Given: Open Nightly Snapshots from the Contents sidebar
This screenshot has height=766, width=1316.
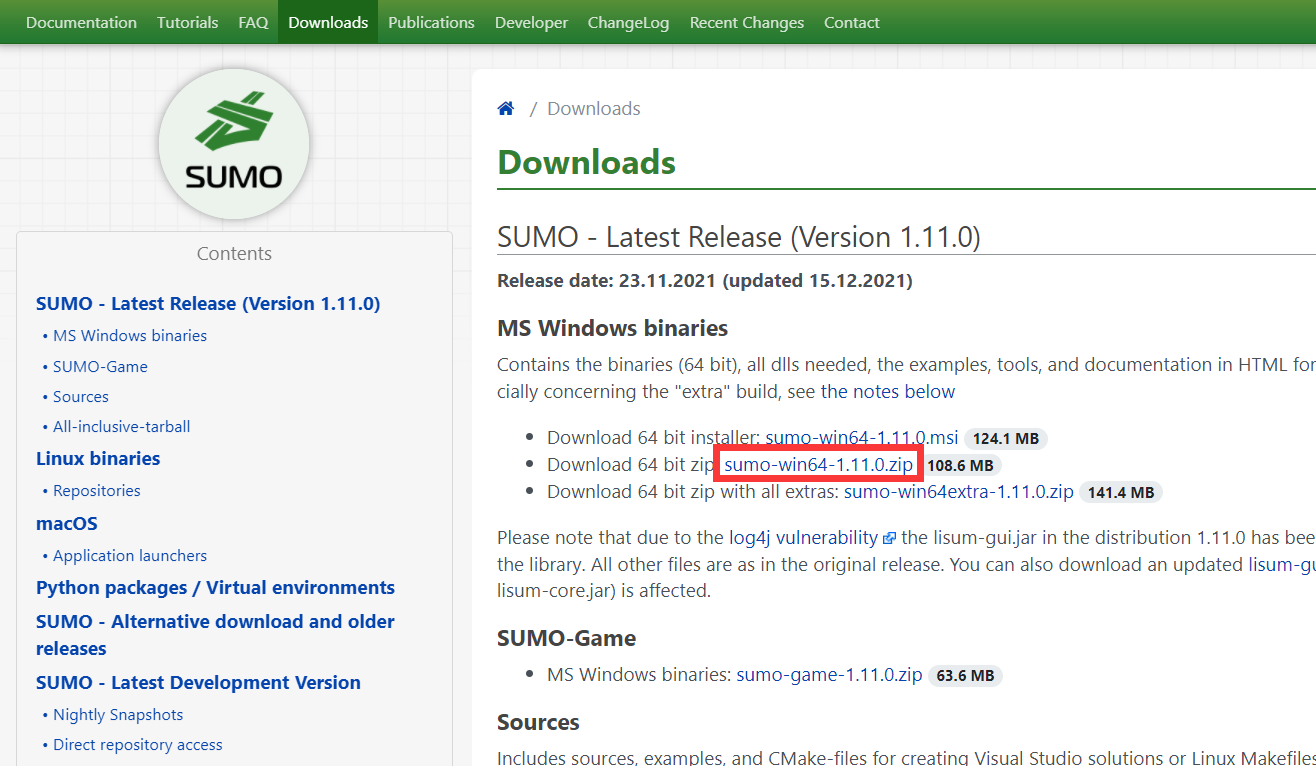Looking at the screenshot, I should [x=117, y=714].
